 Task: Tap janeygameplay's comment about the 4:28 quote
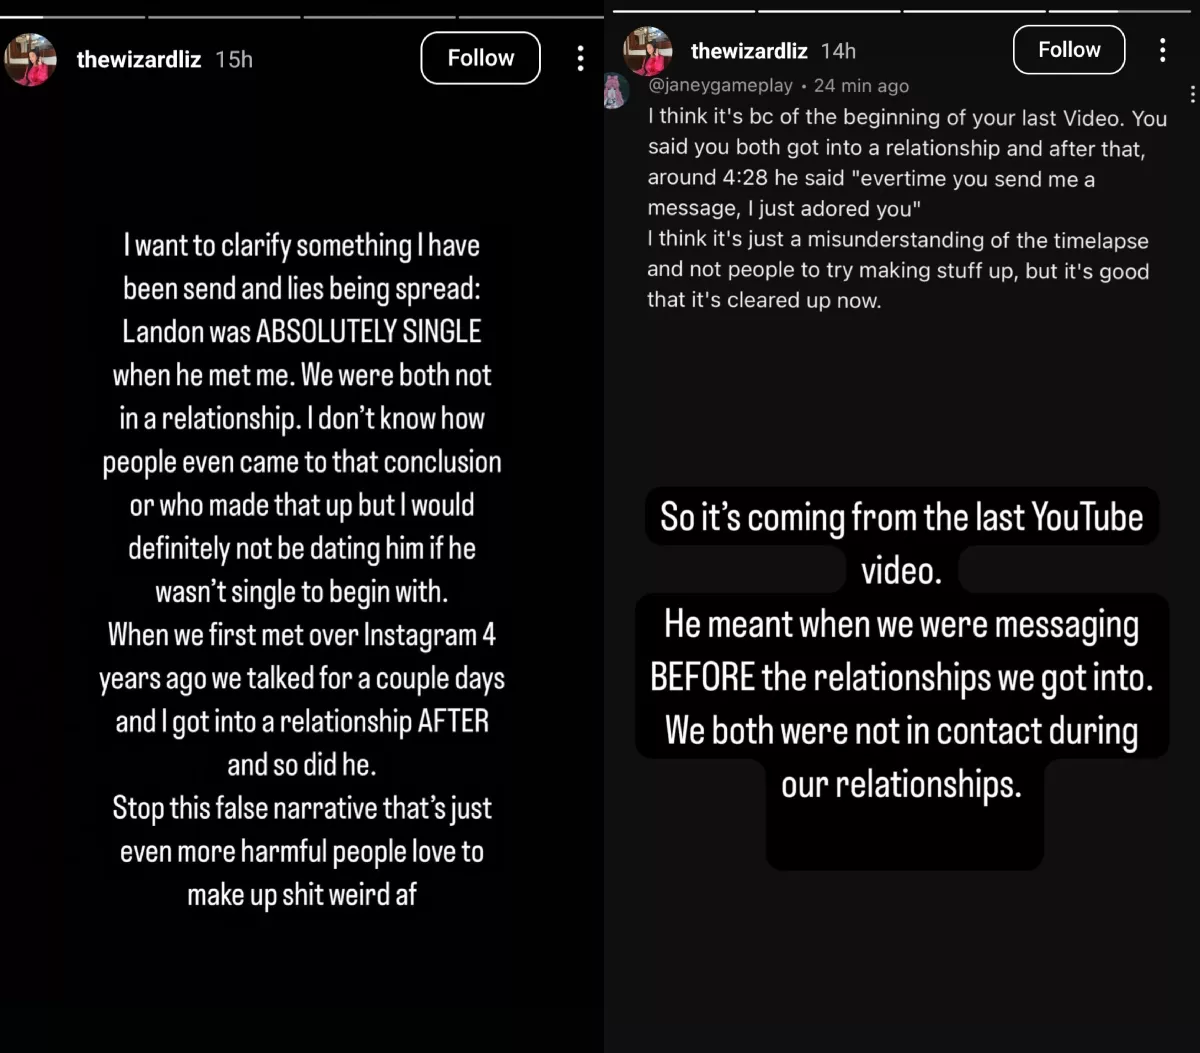[x=906, y=209]
